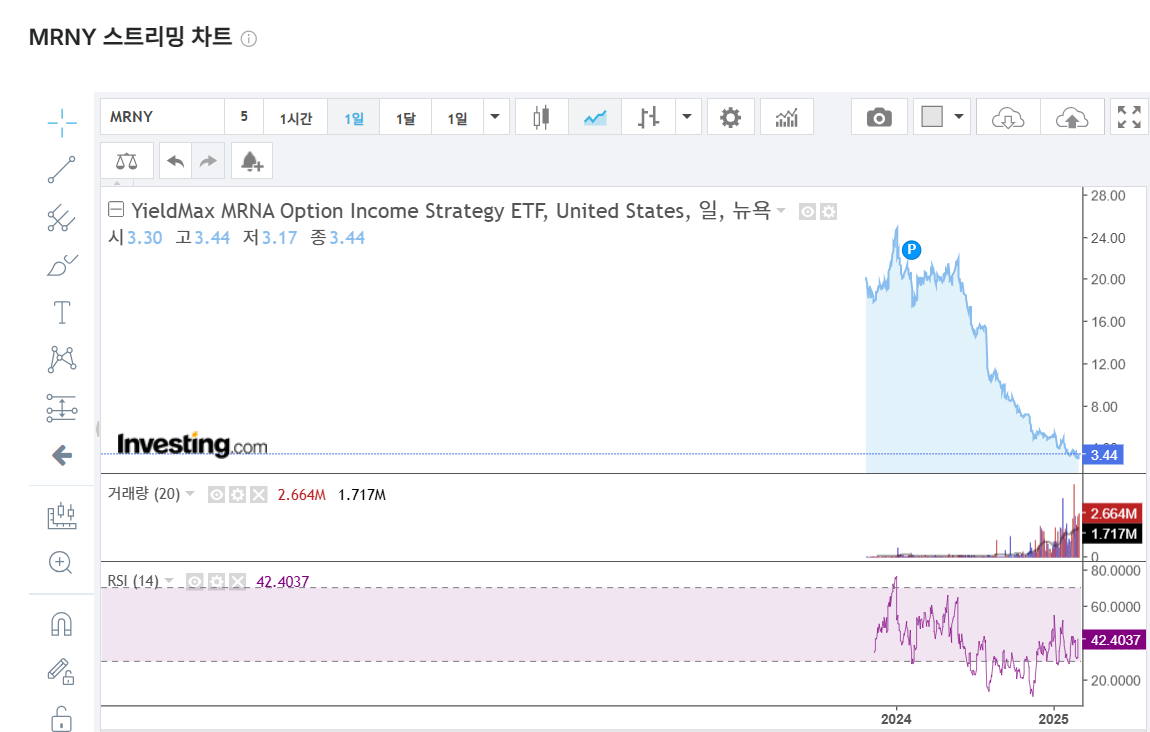Click the MRNY symbol input field
This screenshot has height=732, width=1150.
point(162,117)
